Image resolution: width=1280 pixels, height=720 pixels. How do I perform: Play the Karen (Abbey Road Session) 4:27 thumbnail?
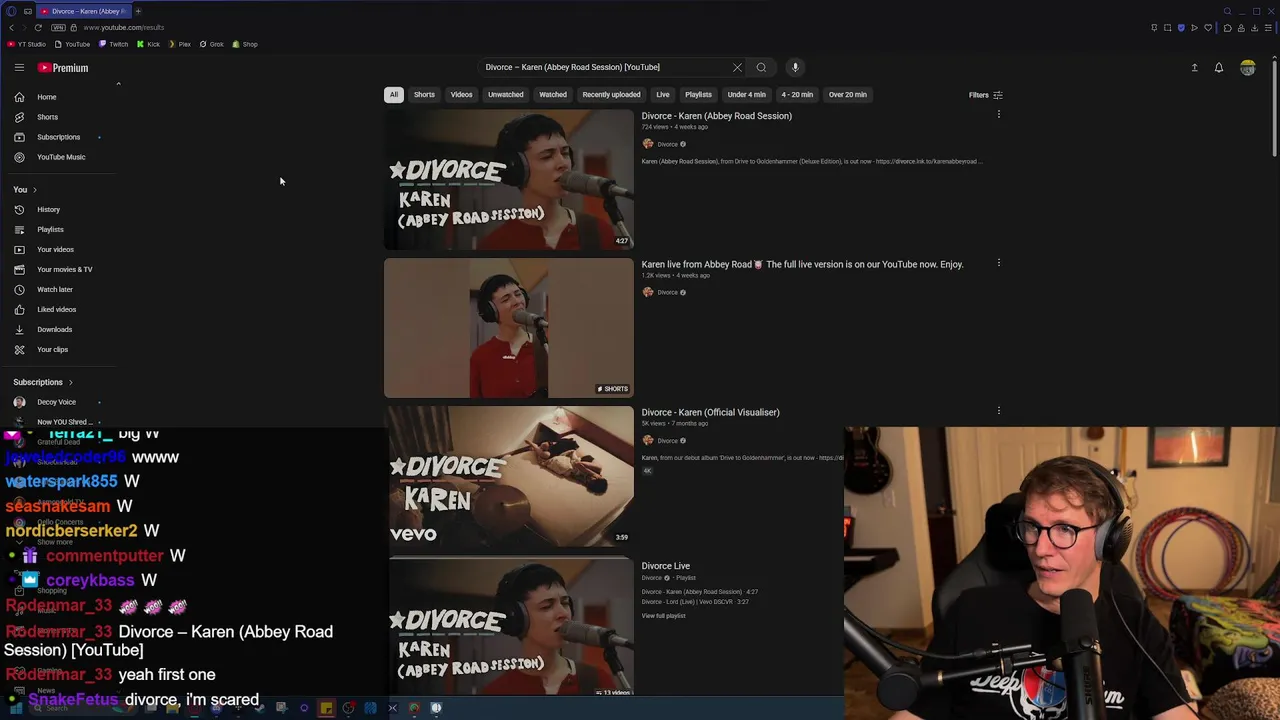click(x=509, y=179)
